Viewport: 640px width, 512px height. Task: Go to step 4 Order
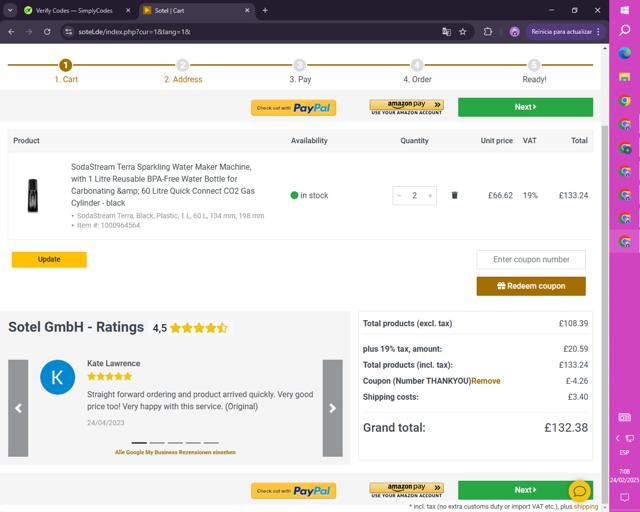417,71
